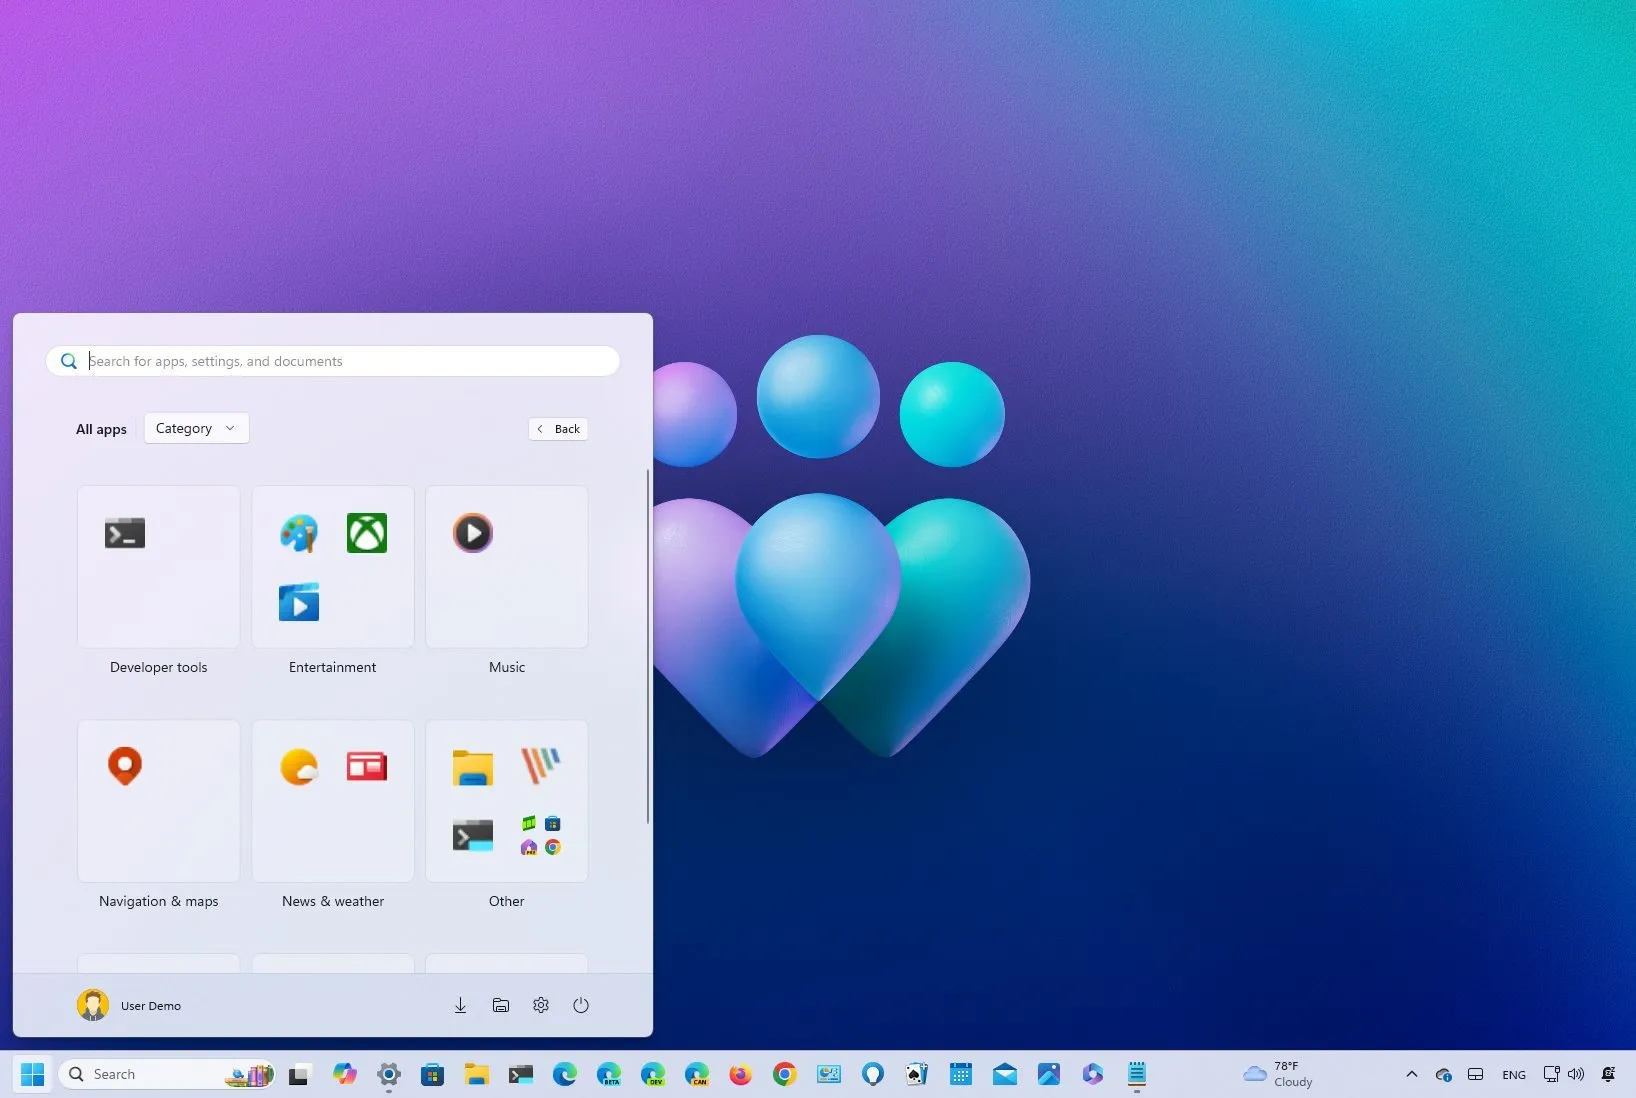Open OneDrive status cloud icon in tray

pyautogui.click(x=1443, y=1074)
